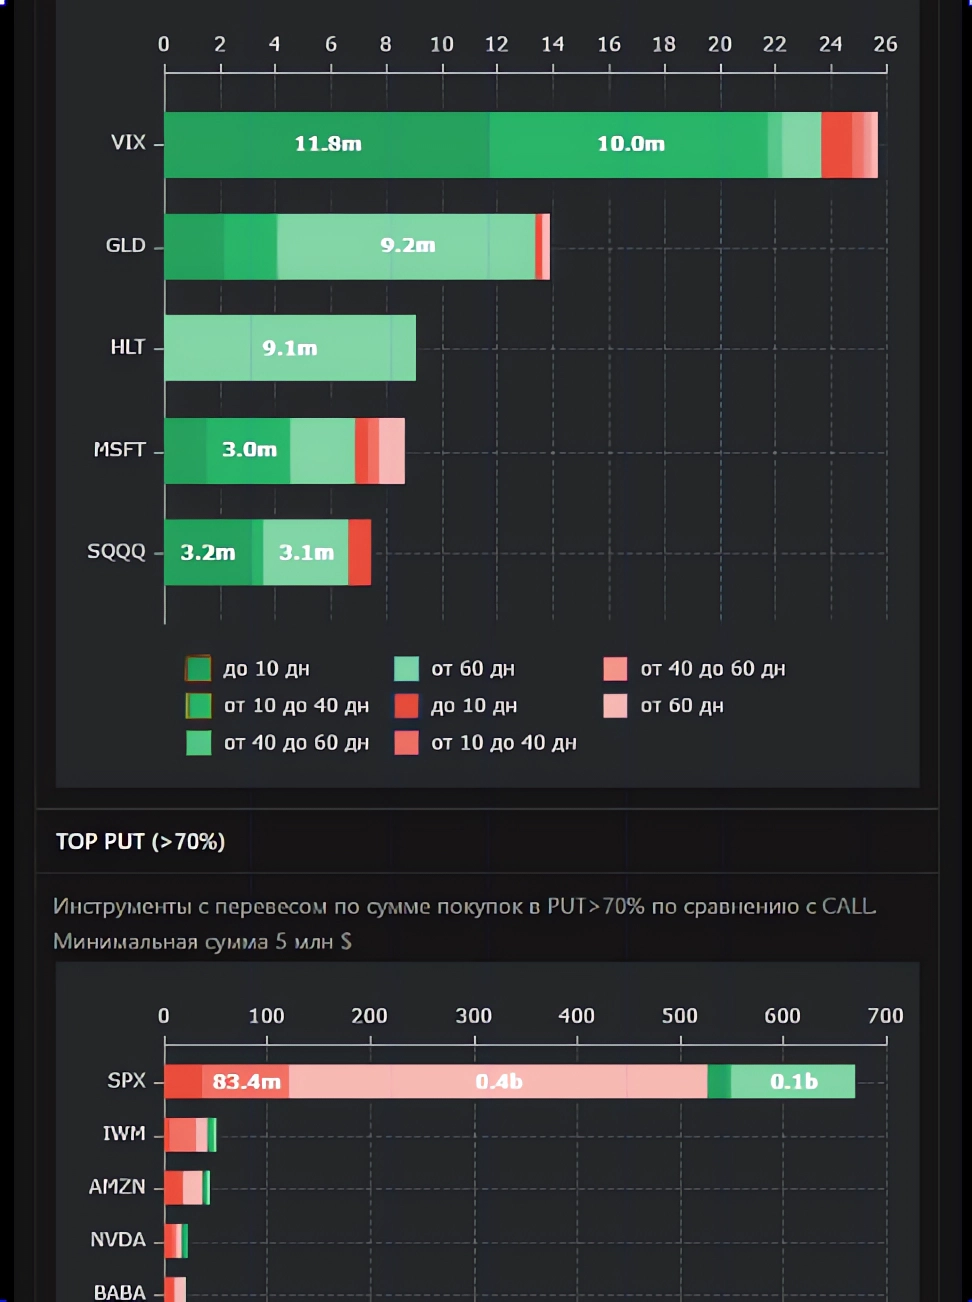The image size is (972, 1302).
Task: Click the pink "от 40 до 60 дн" legend swatch
Action: pyautogui.click(x=615, y=669)
